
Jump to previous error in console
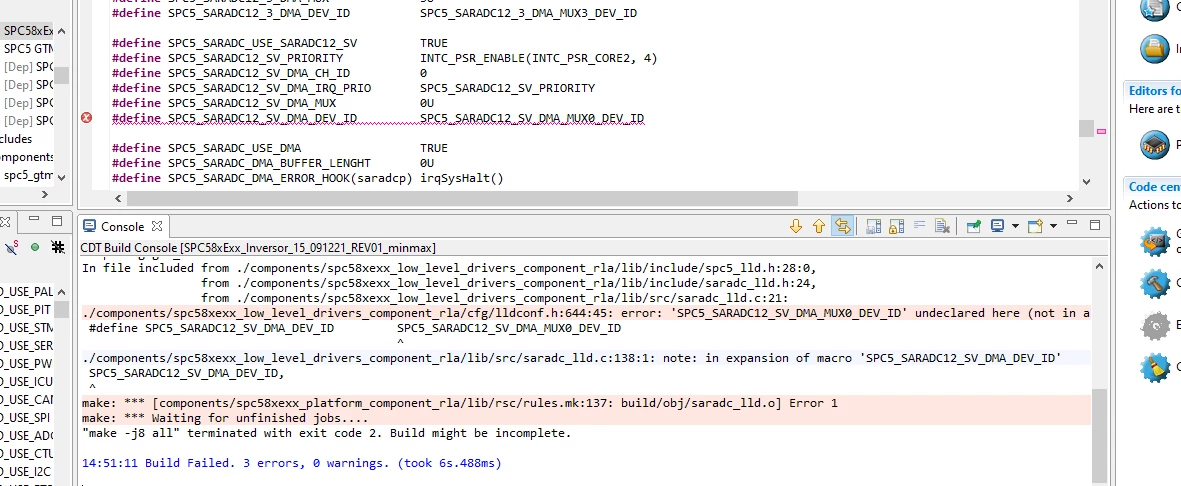[819, 225]
